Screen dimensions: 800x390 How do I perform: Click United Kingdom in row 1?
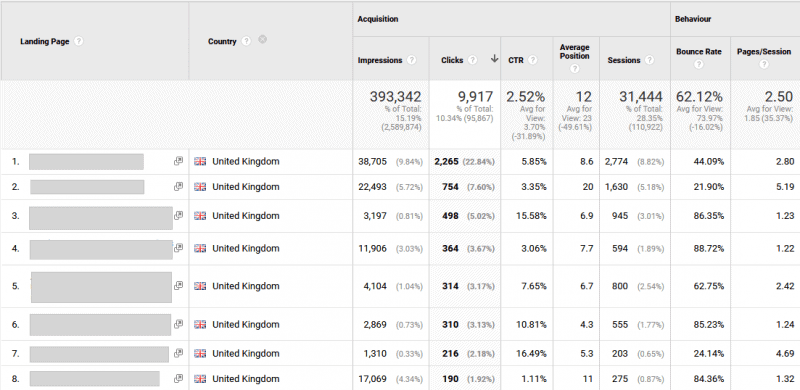246,161
